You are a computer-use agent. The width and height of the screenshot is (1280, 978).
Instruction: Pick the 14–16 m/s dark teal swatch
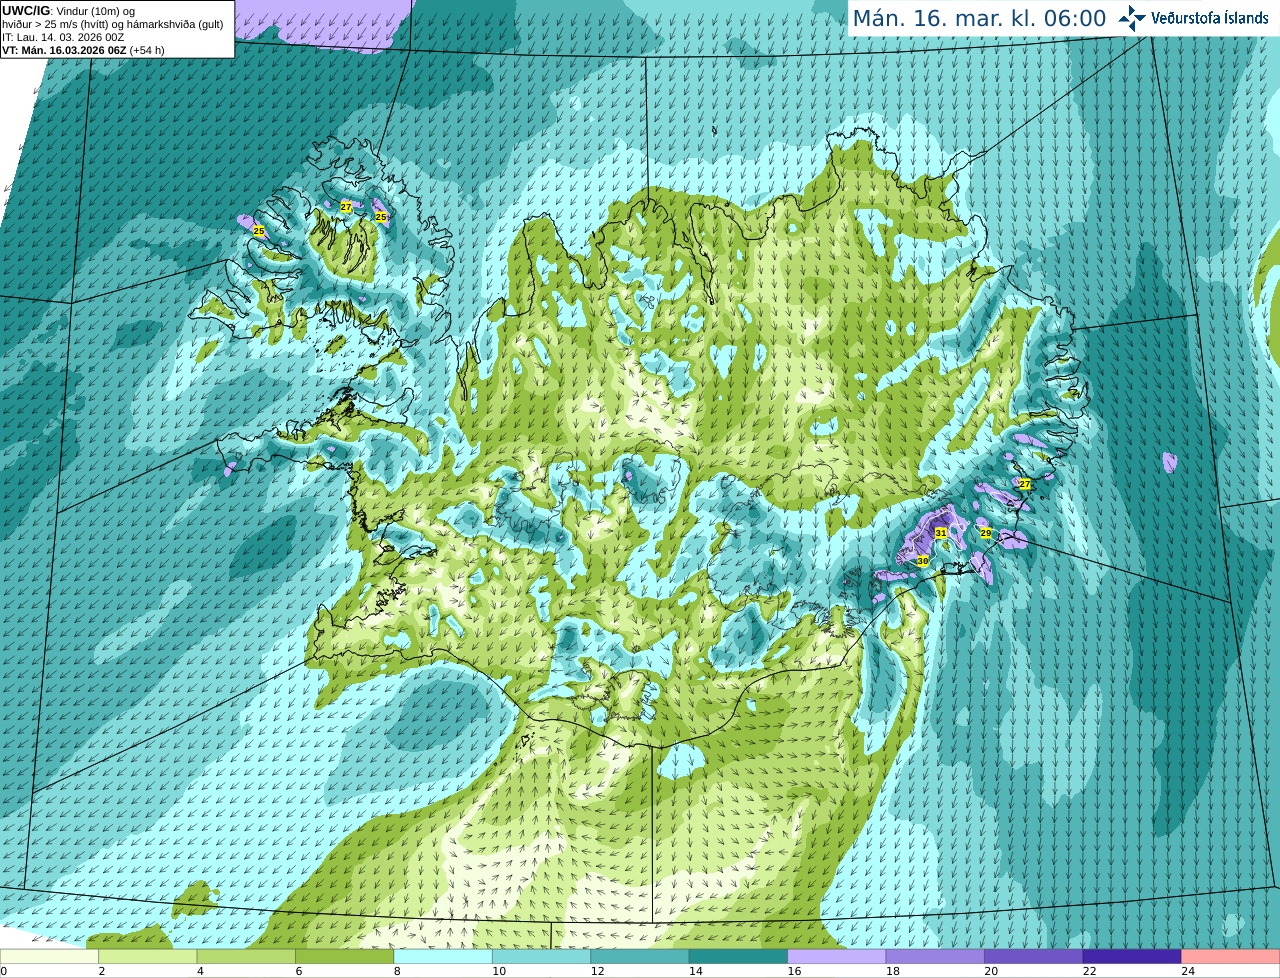738,956
